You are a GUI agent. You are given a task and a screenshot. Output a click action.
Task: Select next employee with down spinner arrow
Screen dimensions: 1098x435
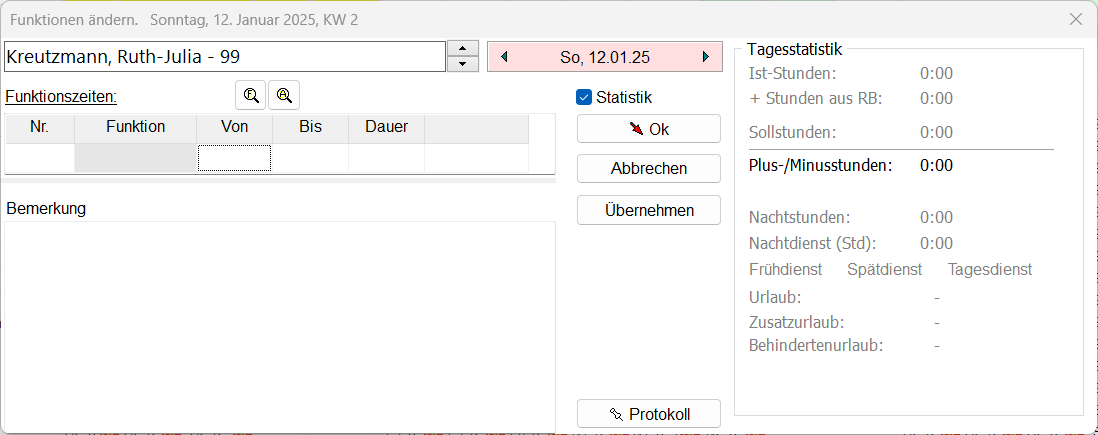[462, 64]
